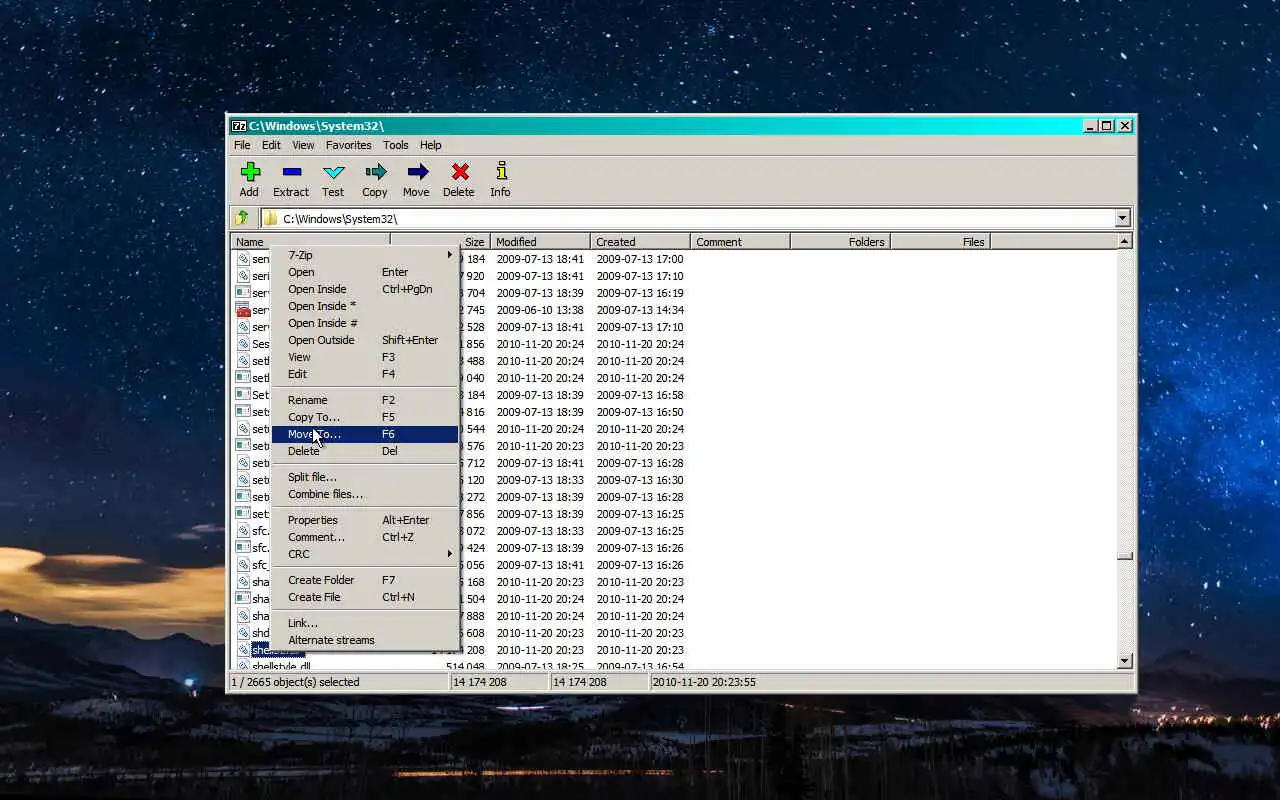The width and height of the screenshot is (1280, 800).
Task: Choose Open Inside * entry
Action: point(365,306)
